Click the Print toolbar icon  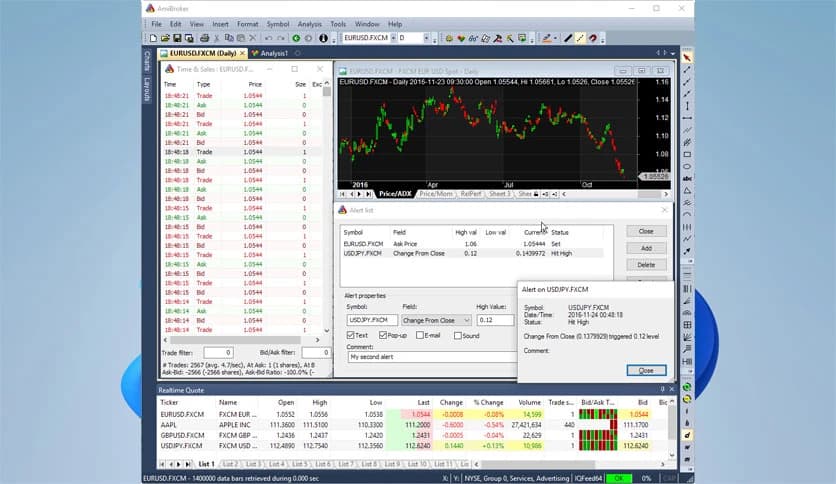pos(204,38)
